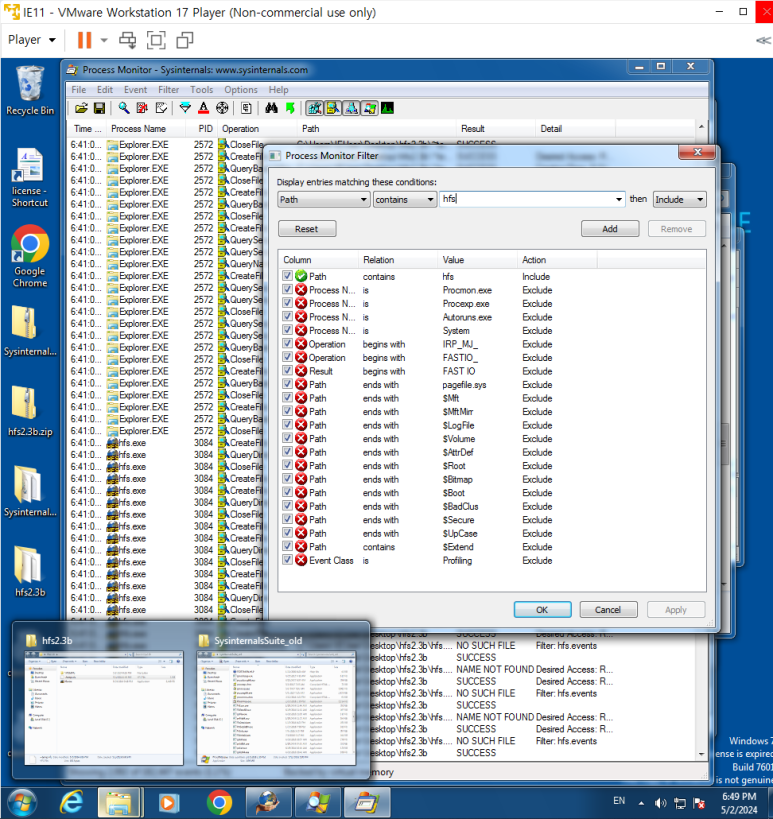This screenshot has width=773, height=819.
Task: Click the event list scrollbar up arrow
Action: 701,127
